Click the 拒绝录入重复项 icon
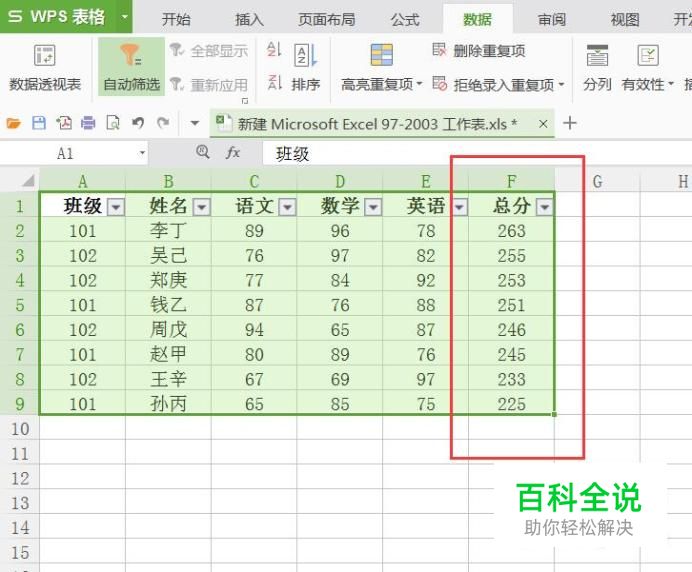The image size is (692, 572). click(x=440, y=83)
